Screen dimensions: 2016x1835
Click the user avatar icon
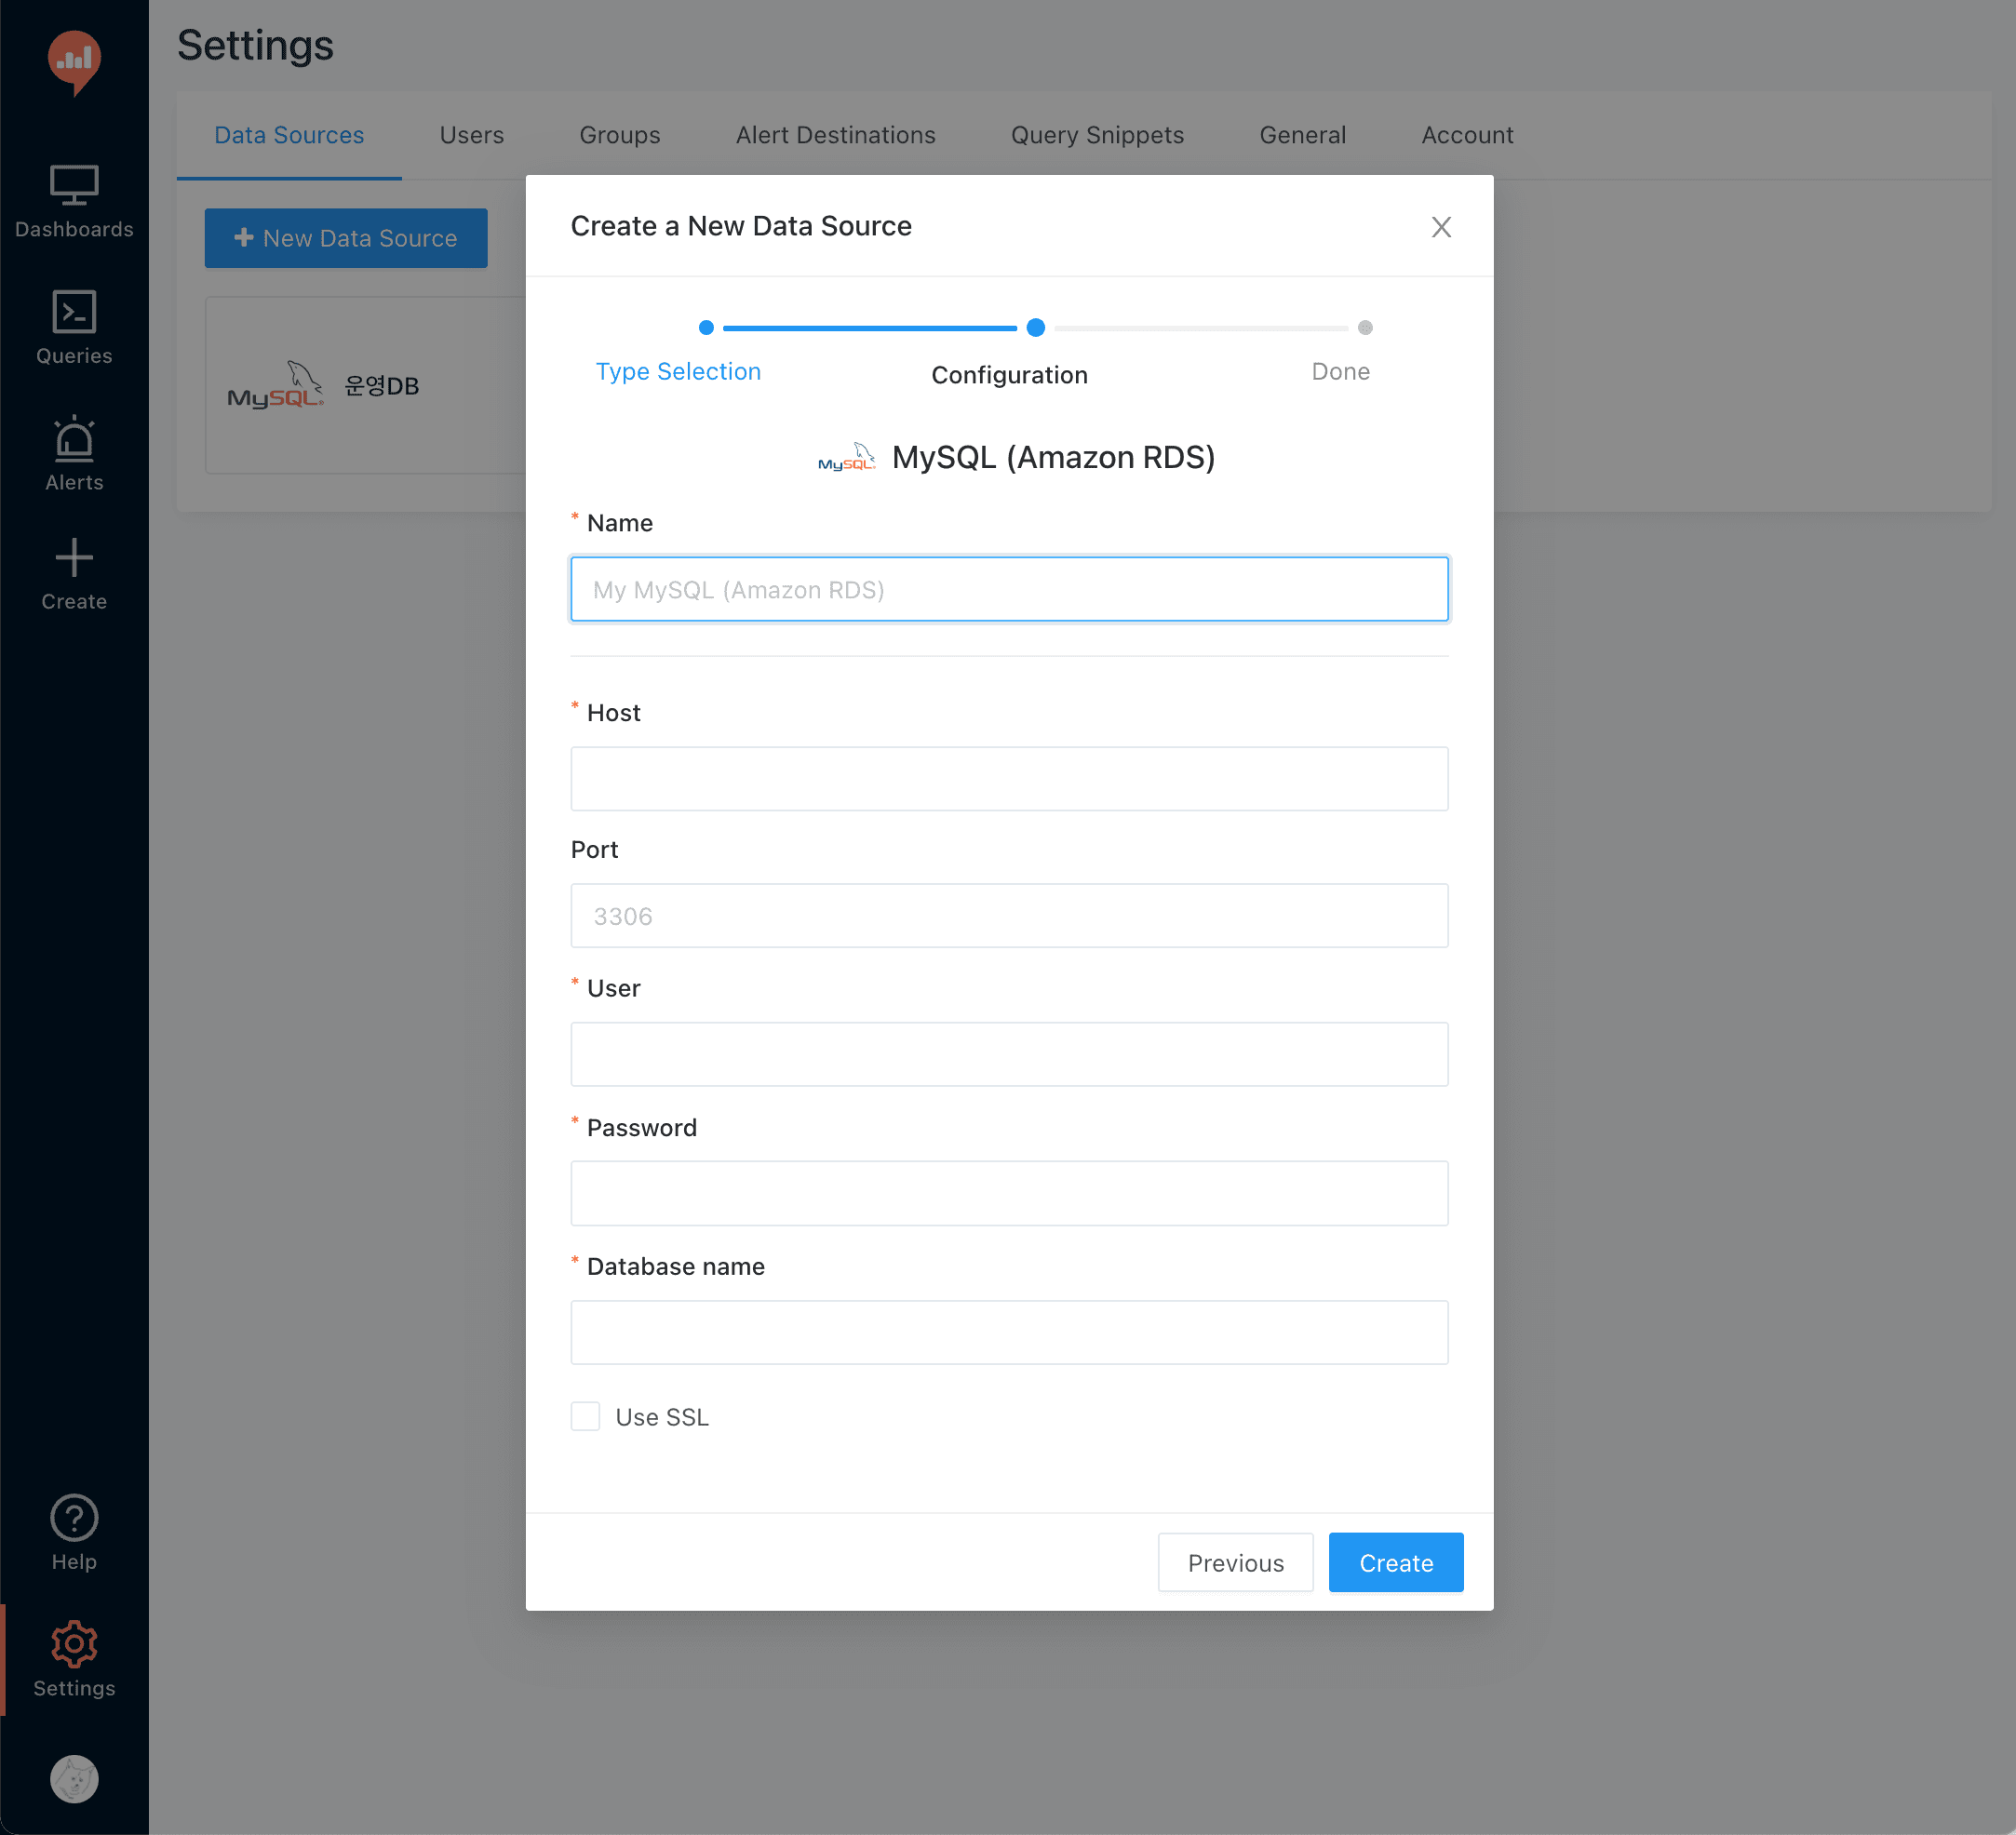74,1779
